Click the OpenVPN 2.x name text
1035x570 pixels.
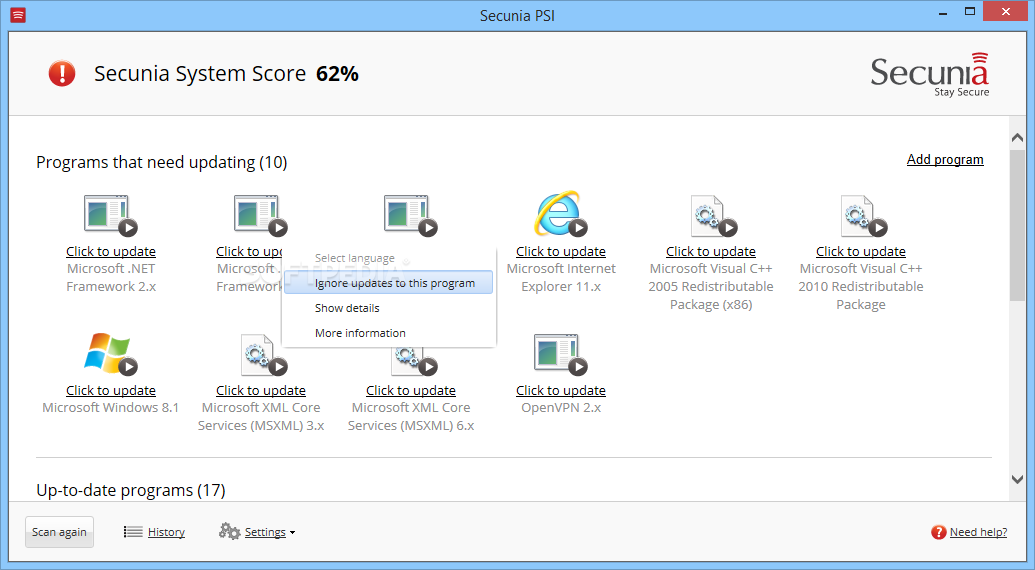coord(560,408)
